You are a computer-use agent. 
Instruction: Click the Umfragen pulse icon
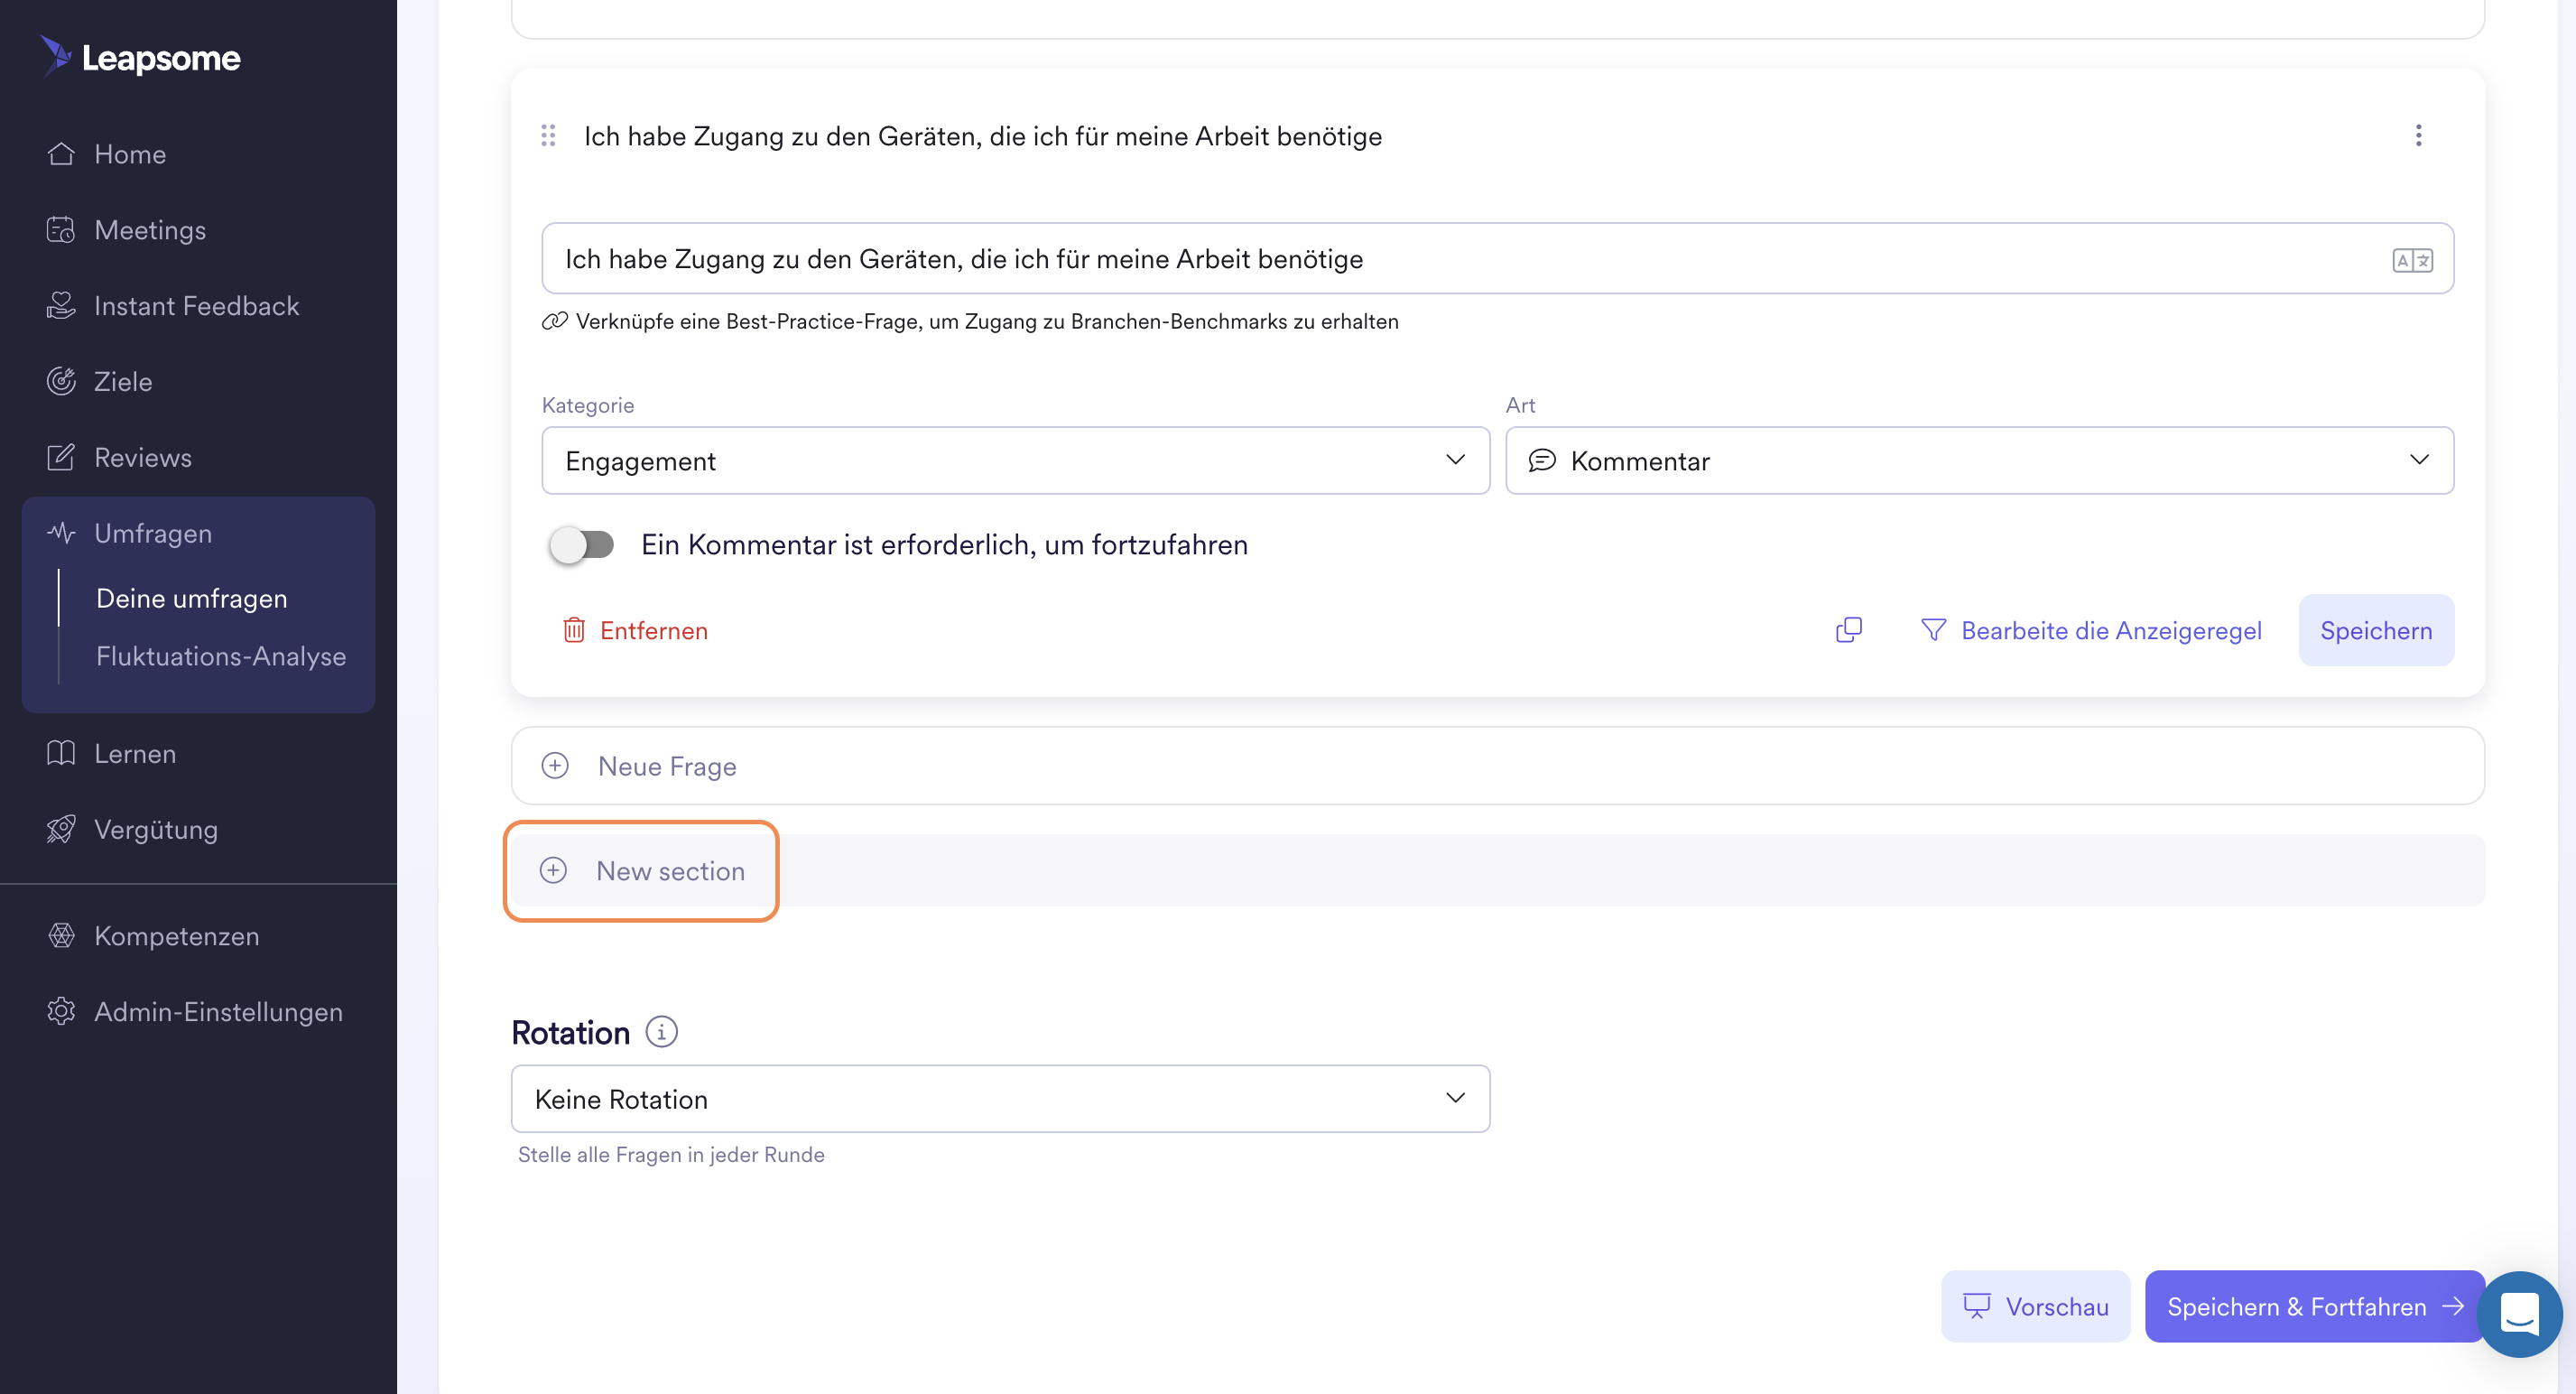pos(61,533)
